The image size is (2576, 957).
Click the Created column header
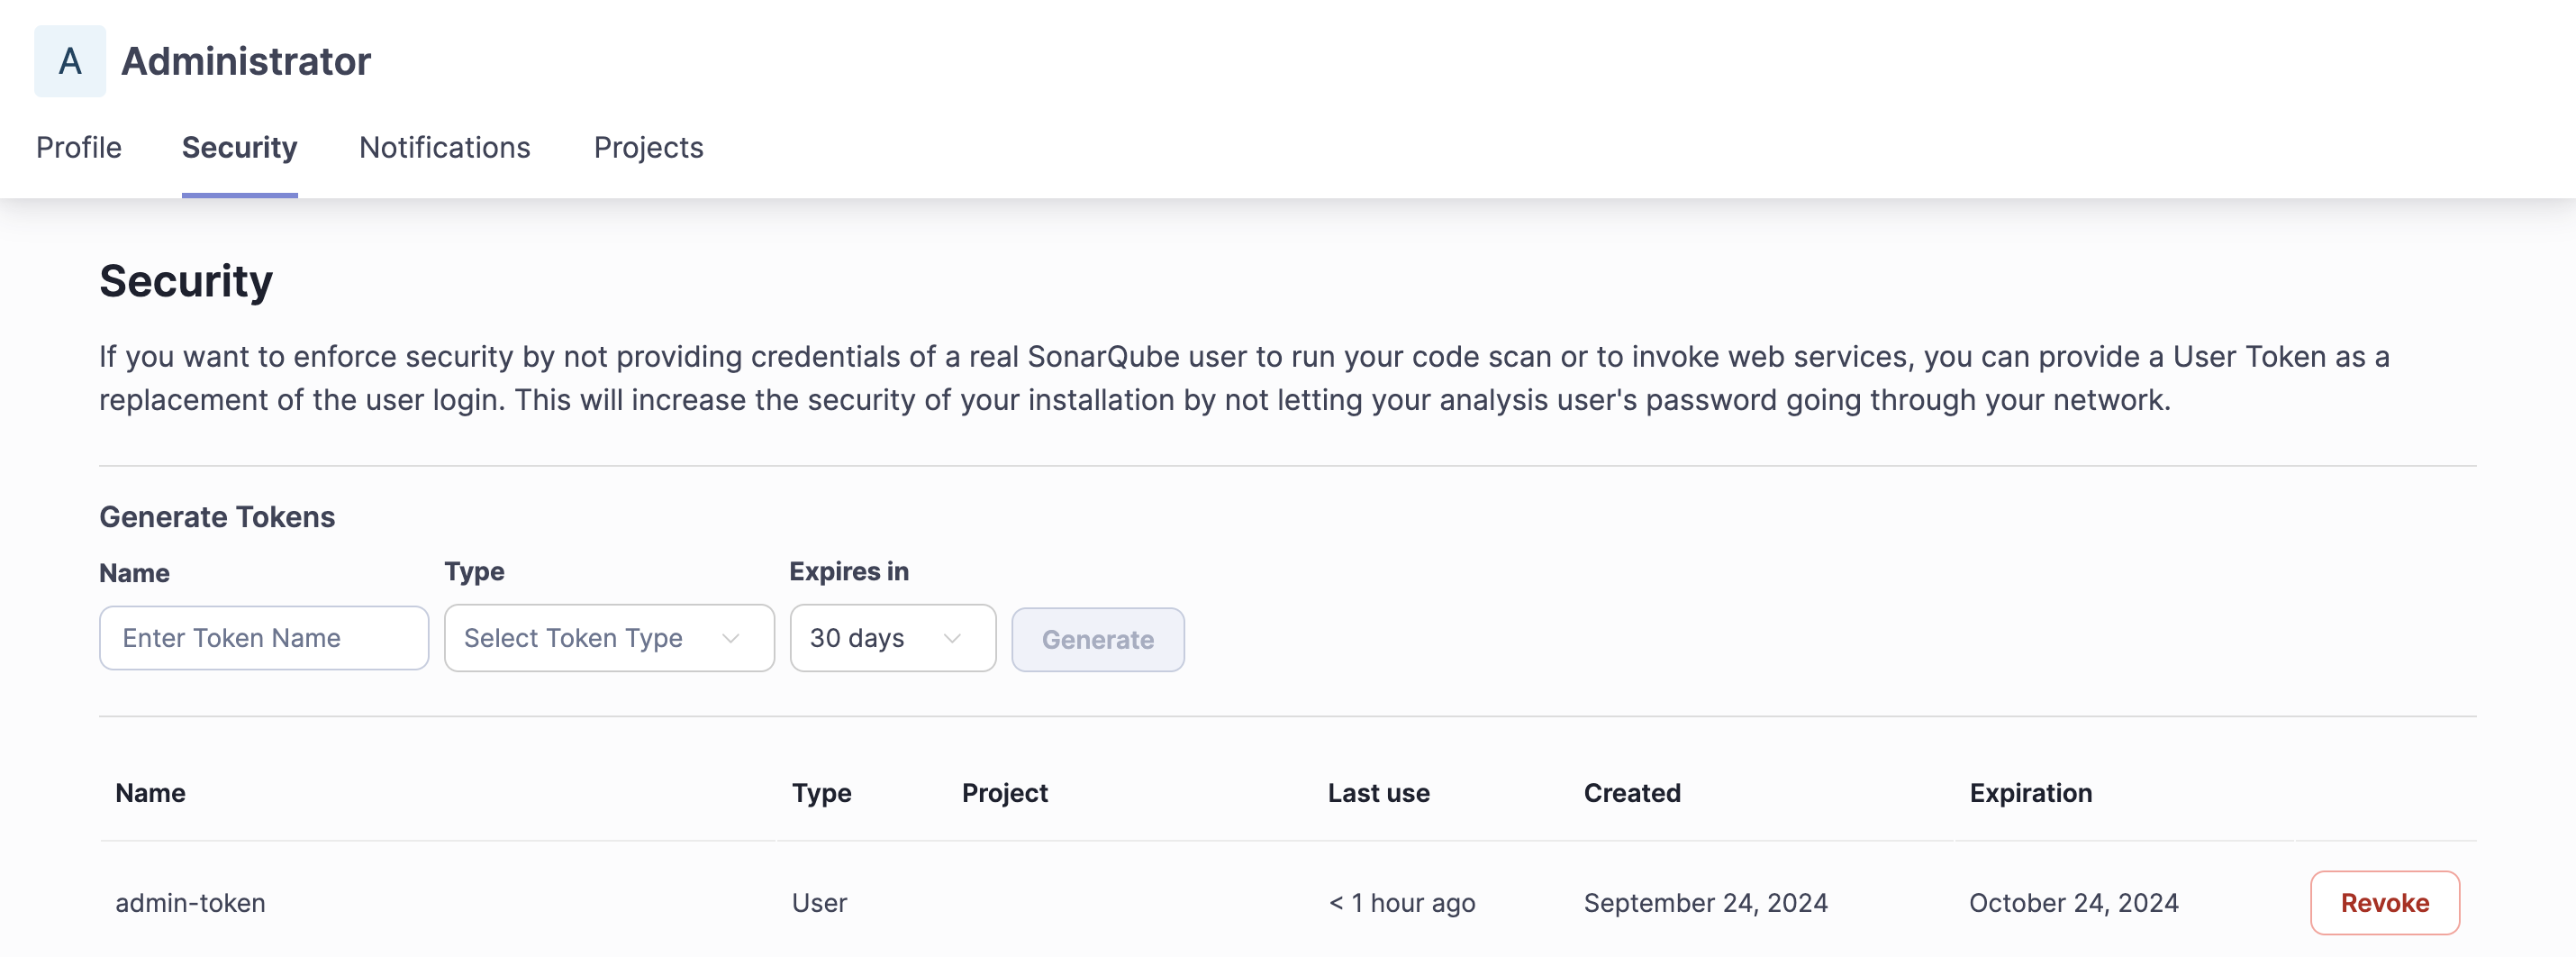tap(1631, 793)
